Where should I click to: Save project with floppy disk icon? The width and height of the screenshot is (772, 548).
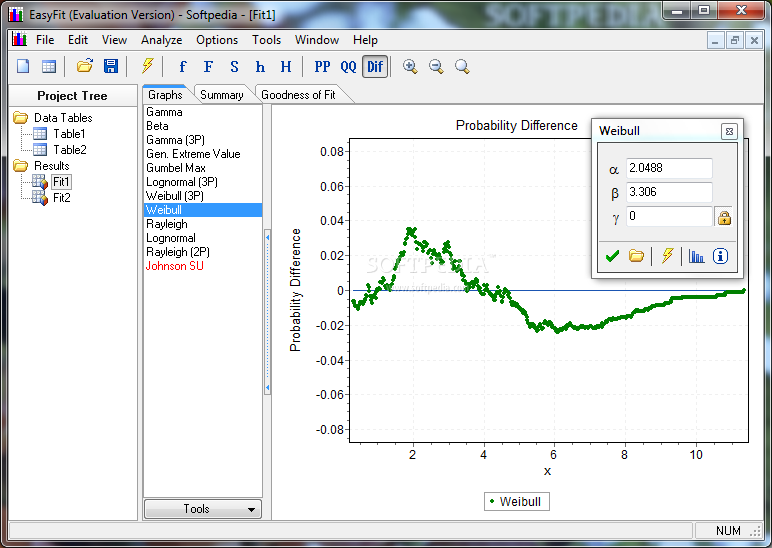tap(111, 66)
